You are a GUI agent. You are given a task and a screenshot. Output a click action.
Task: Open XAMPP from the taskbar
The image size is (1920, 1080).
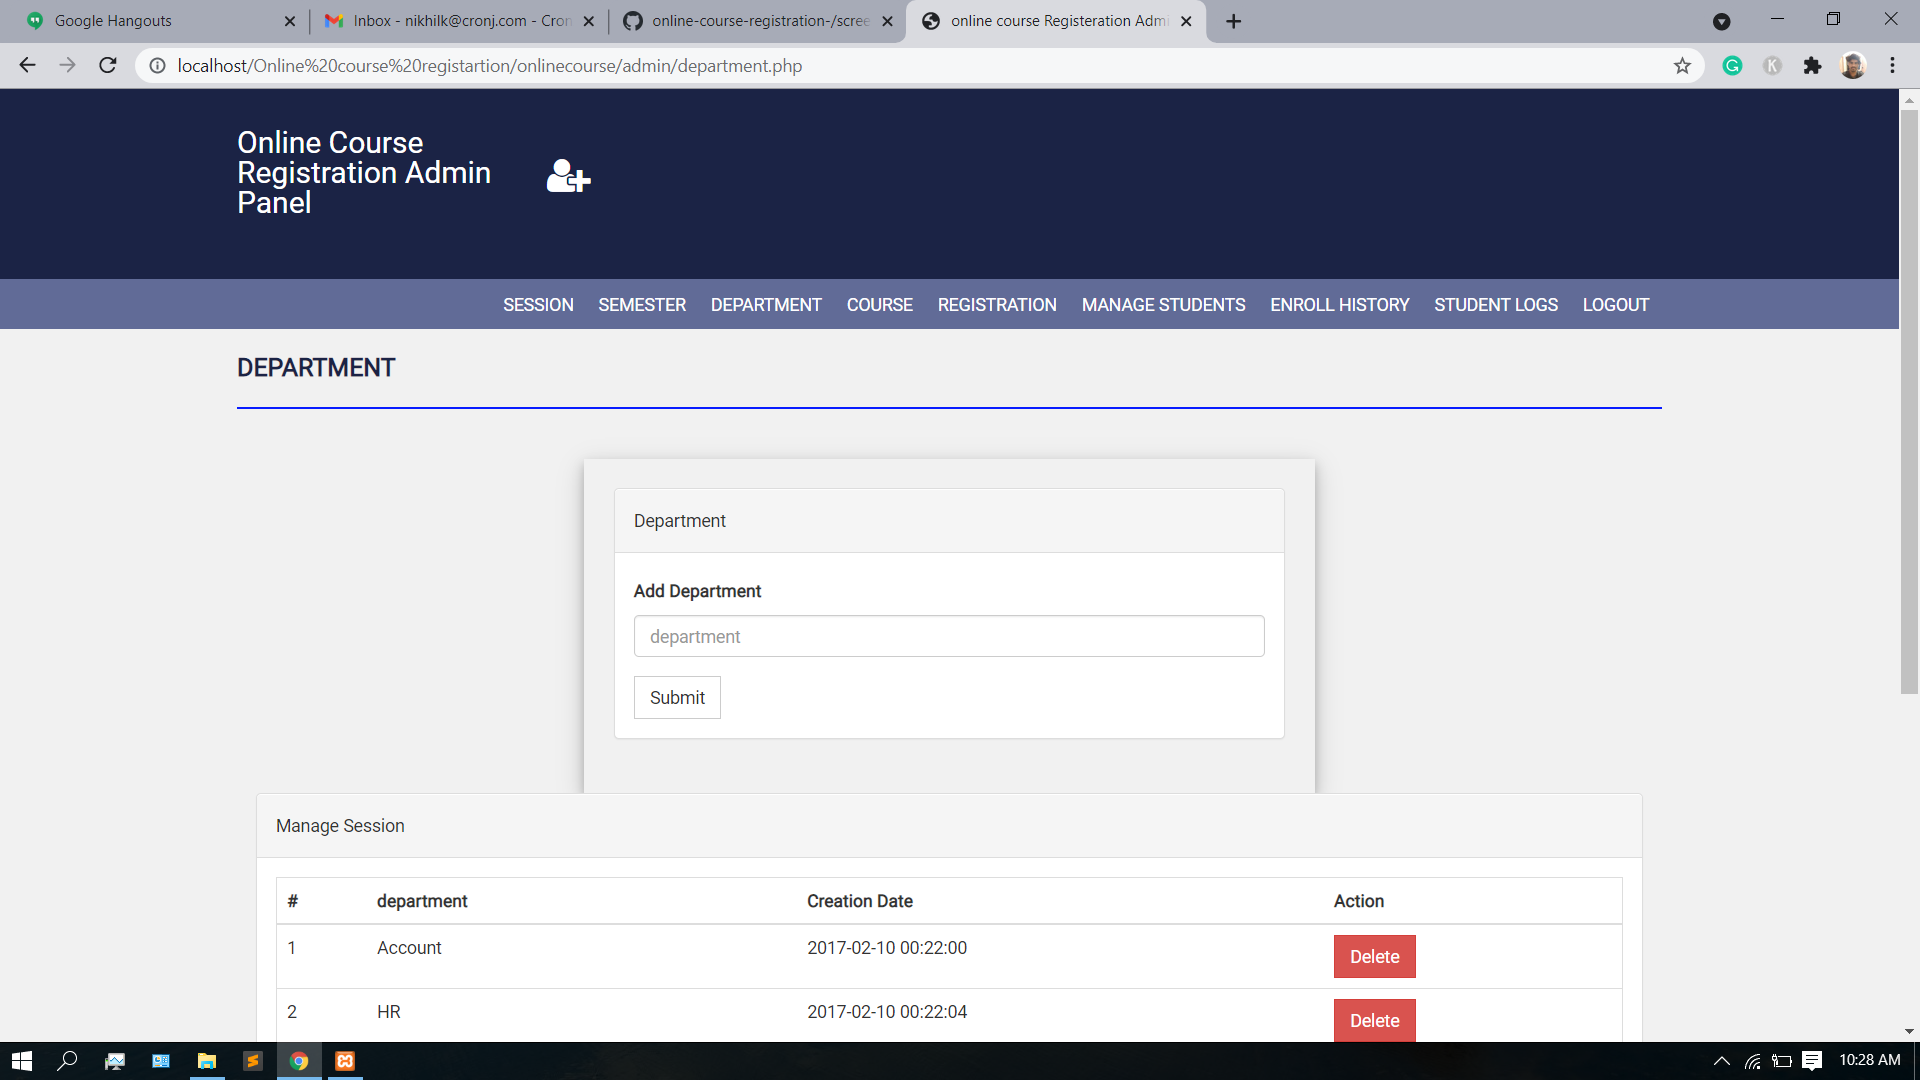(x=345, y=1061)
